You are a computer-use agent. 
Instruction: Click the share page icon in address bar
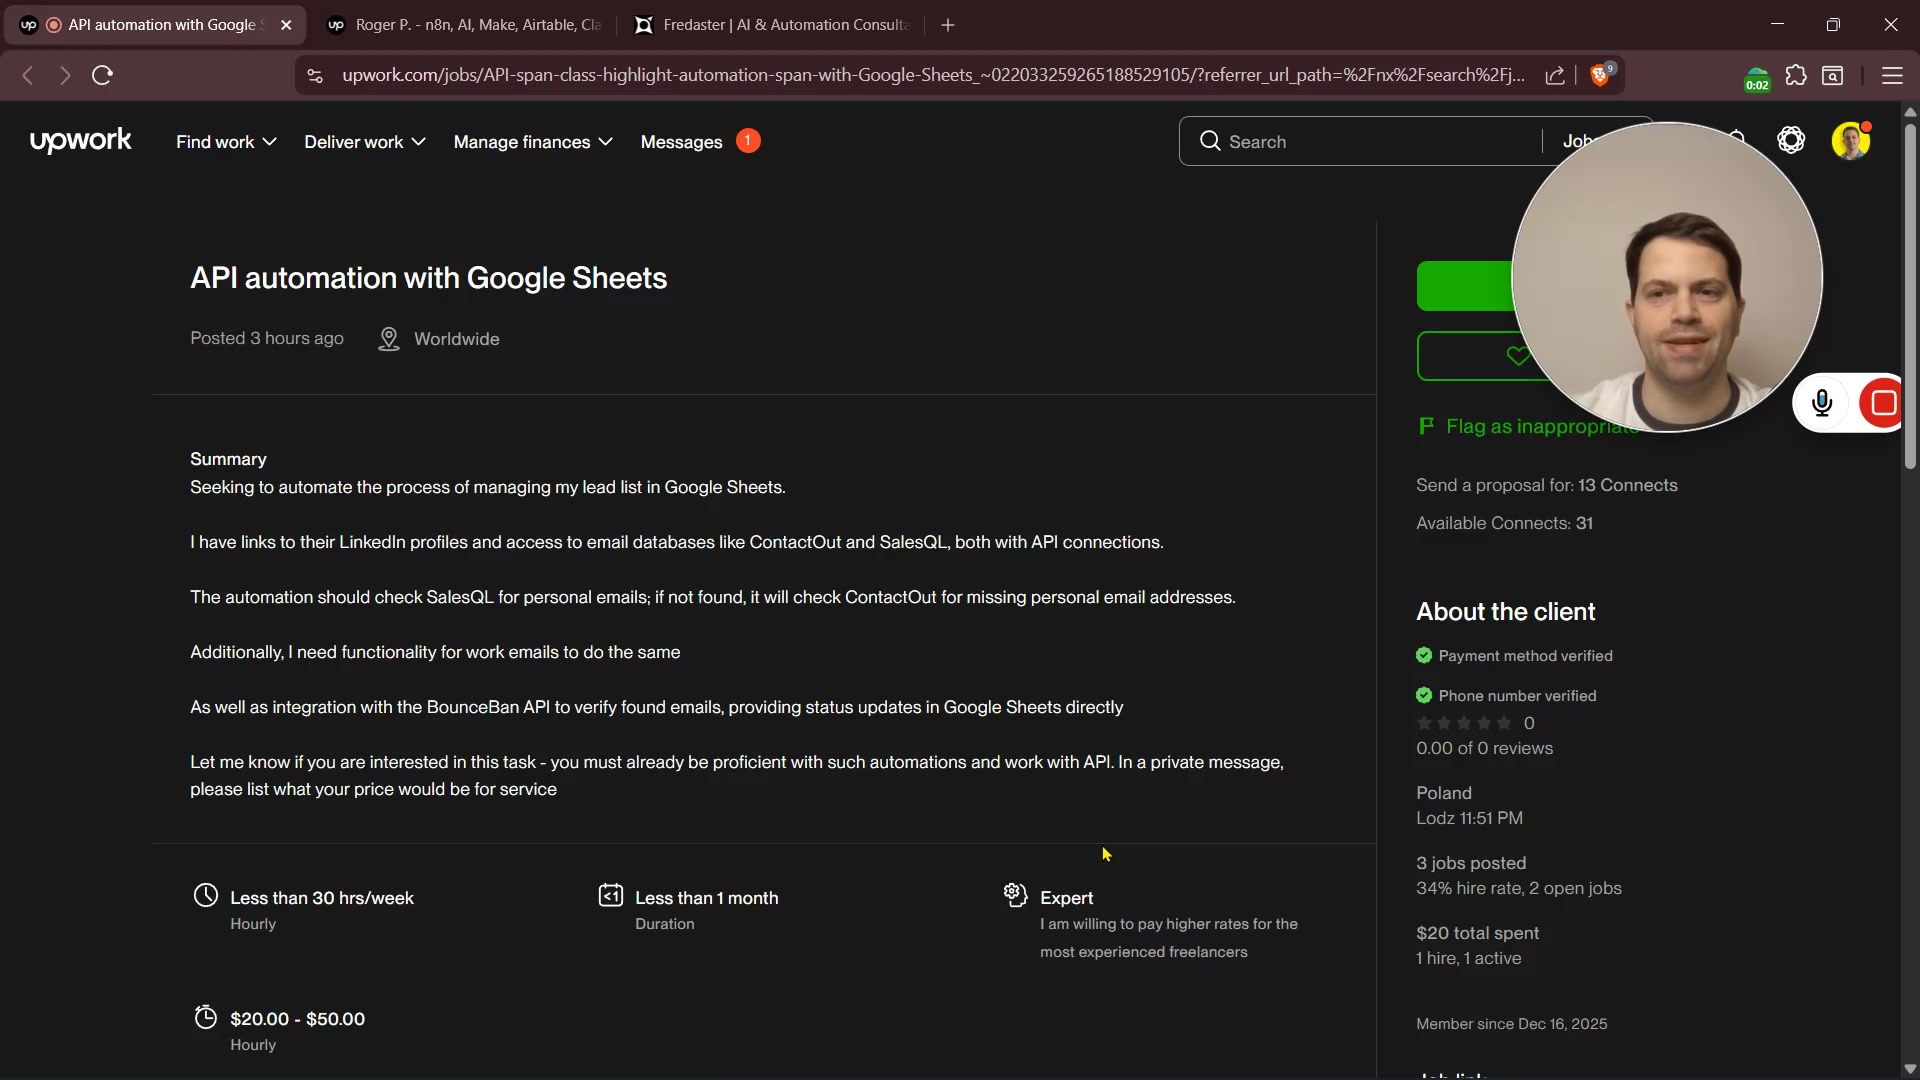1555,76
